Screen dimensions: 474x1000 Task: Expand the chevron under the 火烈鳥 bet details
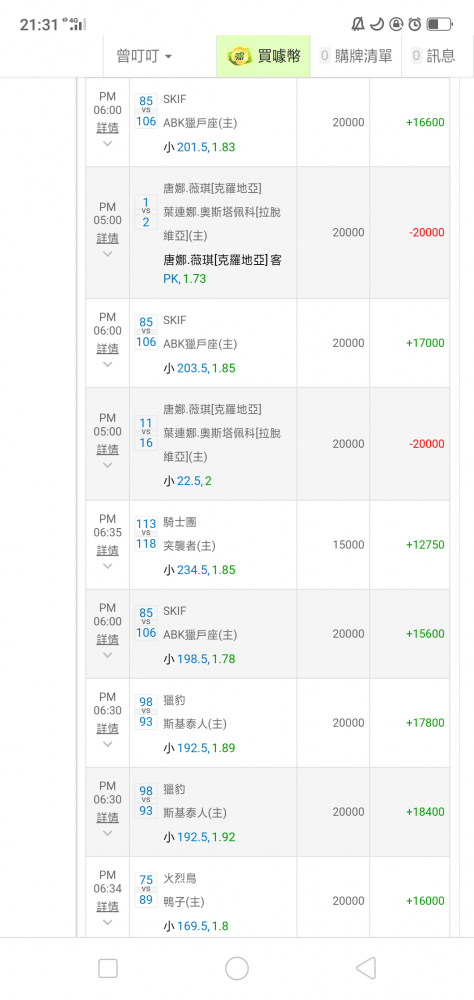click(x=107, y=922)
